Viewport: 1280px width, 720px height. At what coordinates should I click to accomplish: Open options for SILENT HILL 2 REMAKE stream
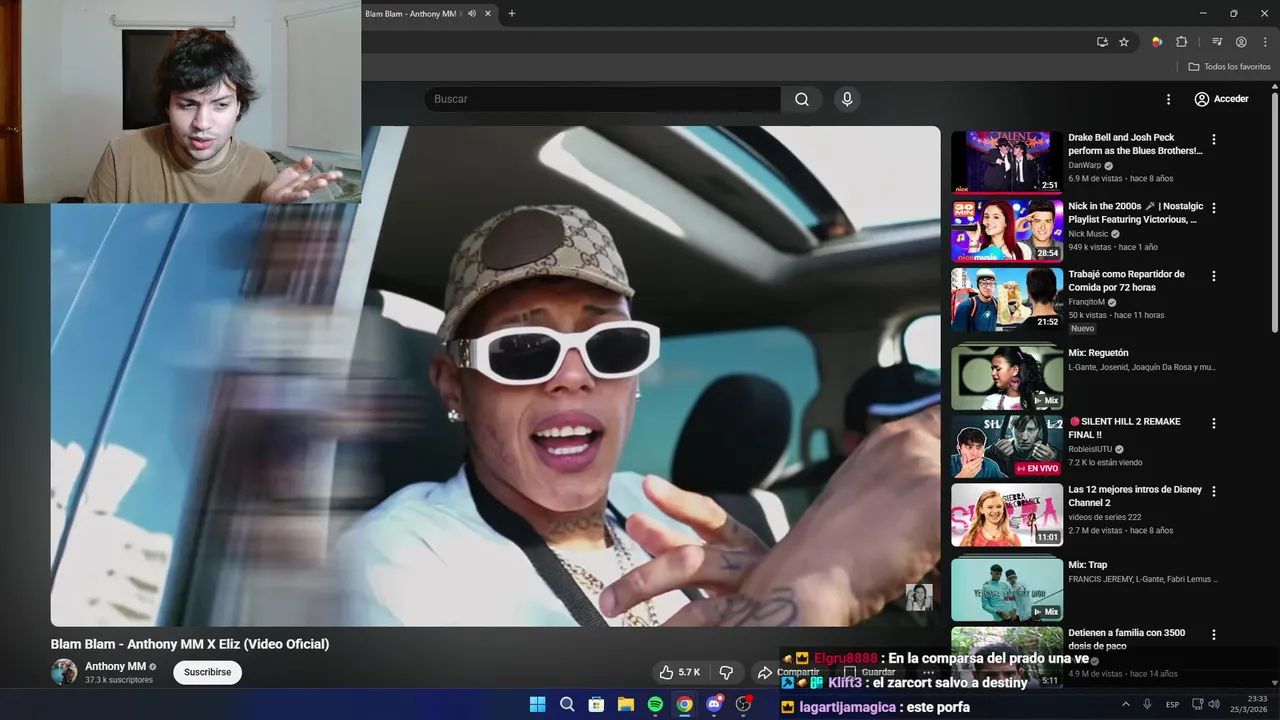pyautogui.click(x=1214, y=423)
